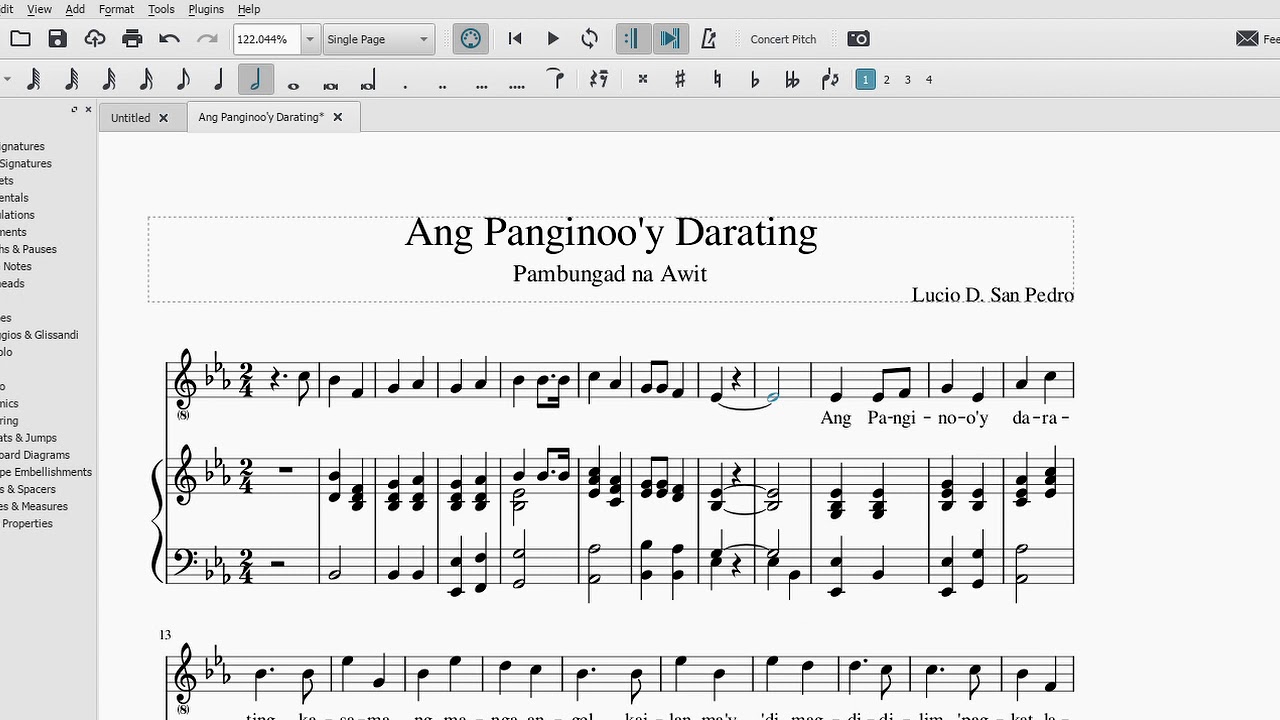The height and width of the screenshot is (720, 1280).
Task: Select the quarter note duration
Action: [219, 80]
